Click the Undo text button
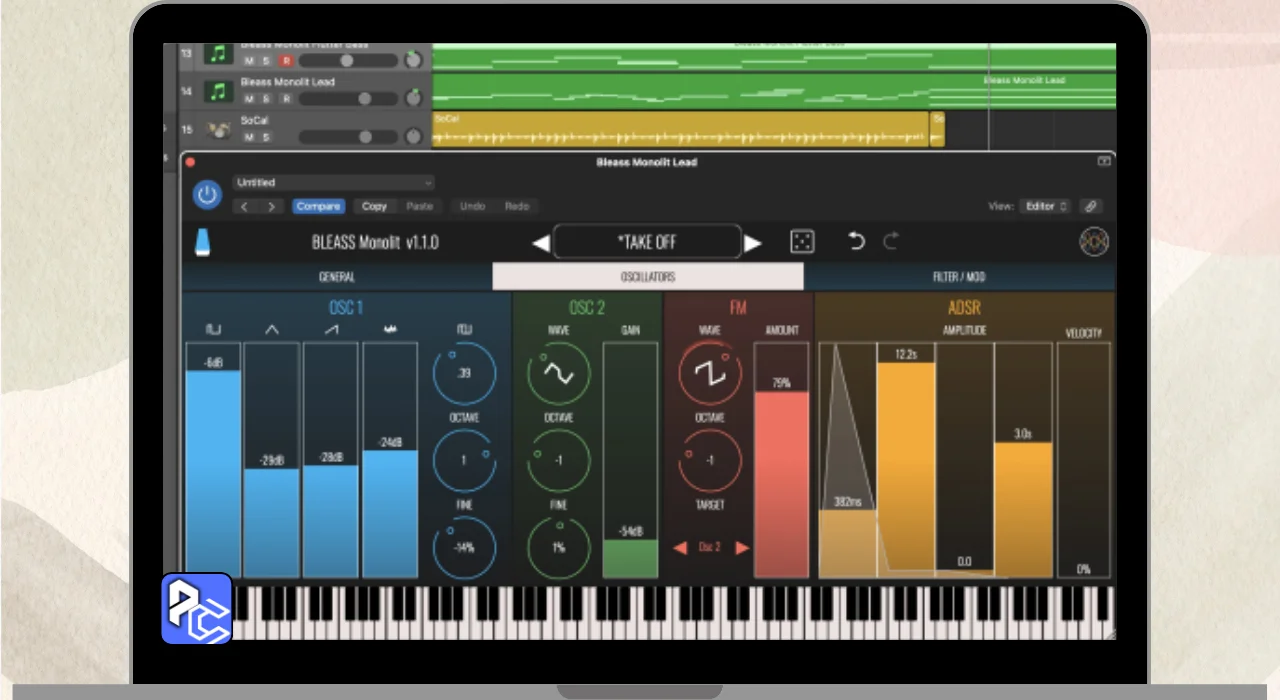 click(472, 206)
